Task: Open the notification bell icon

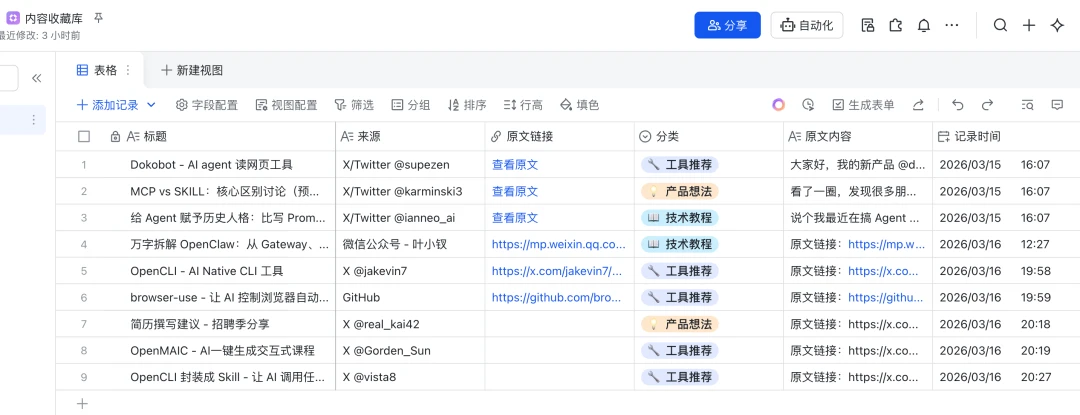Action: click(x=924, y=25)
